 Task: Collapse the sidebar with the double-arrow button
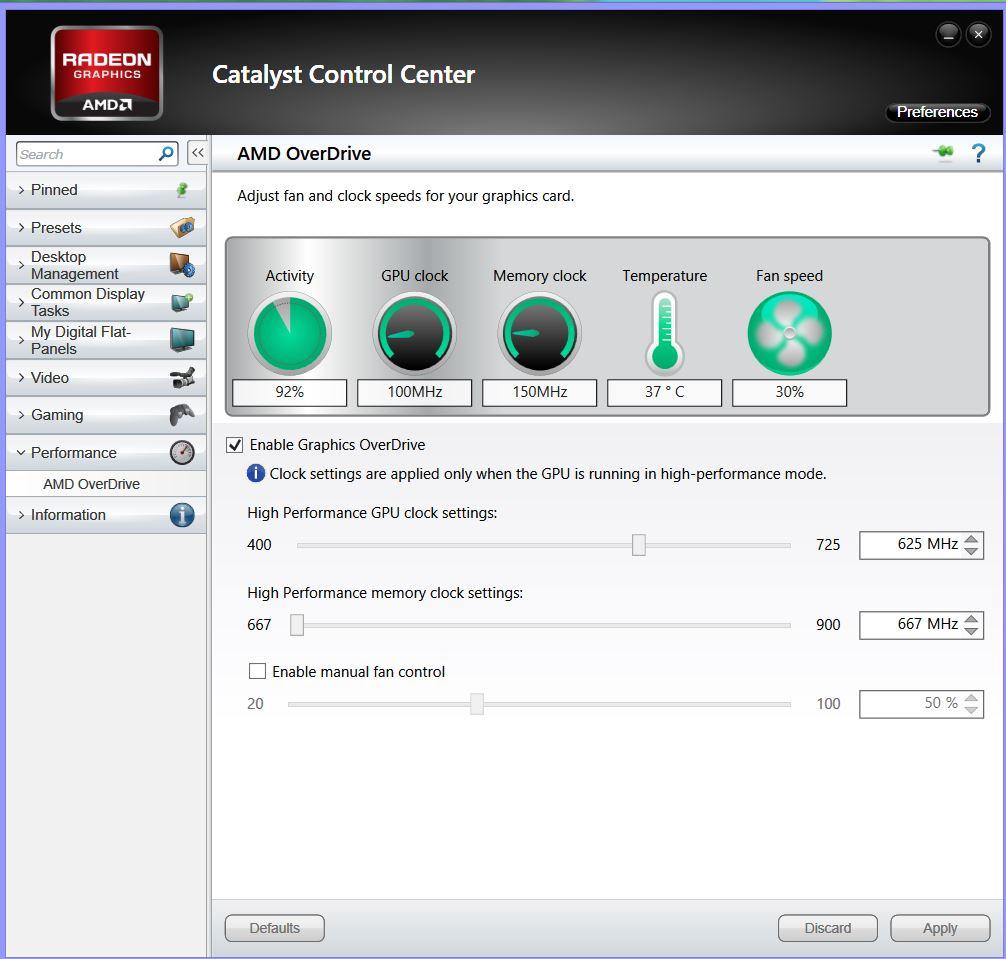coord(198,153)
